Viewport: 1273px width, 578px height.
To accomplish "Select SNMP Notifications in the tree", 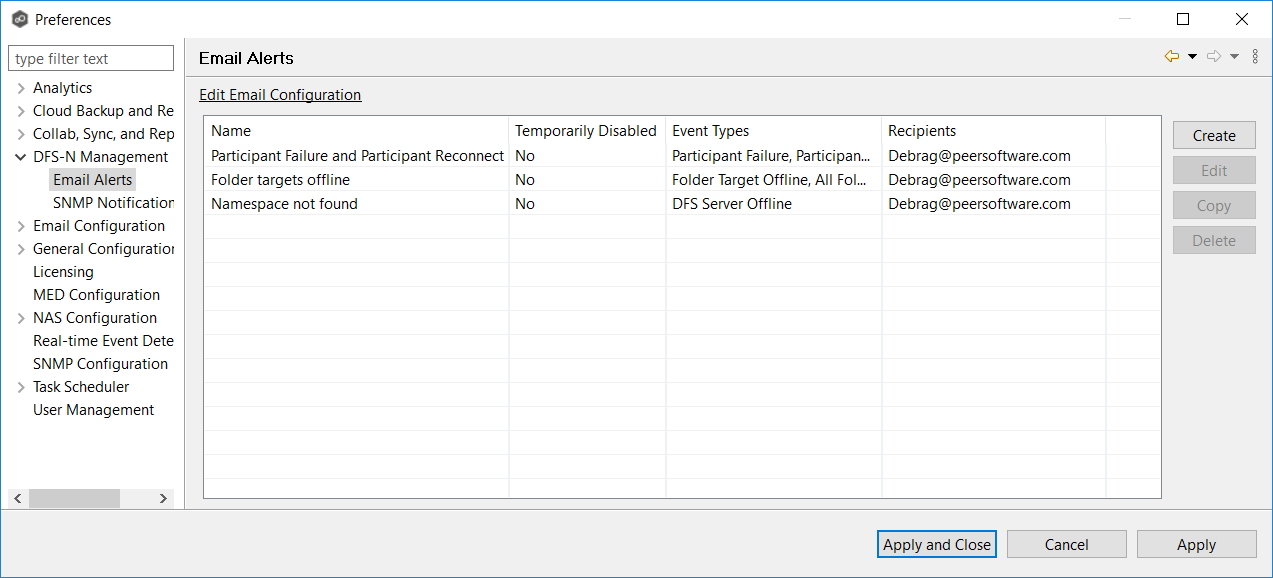I will pos(113,203).
